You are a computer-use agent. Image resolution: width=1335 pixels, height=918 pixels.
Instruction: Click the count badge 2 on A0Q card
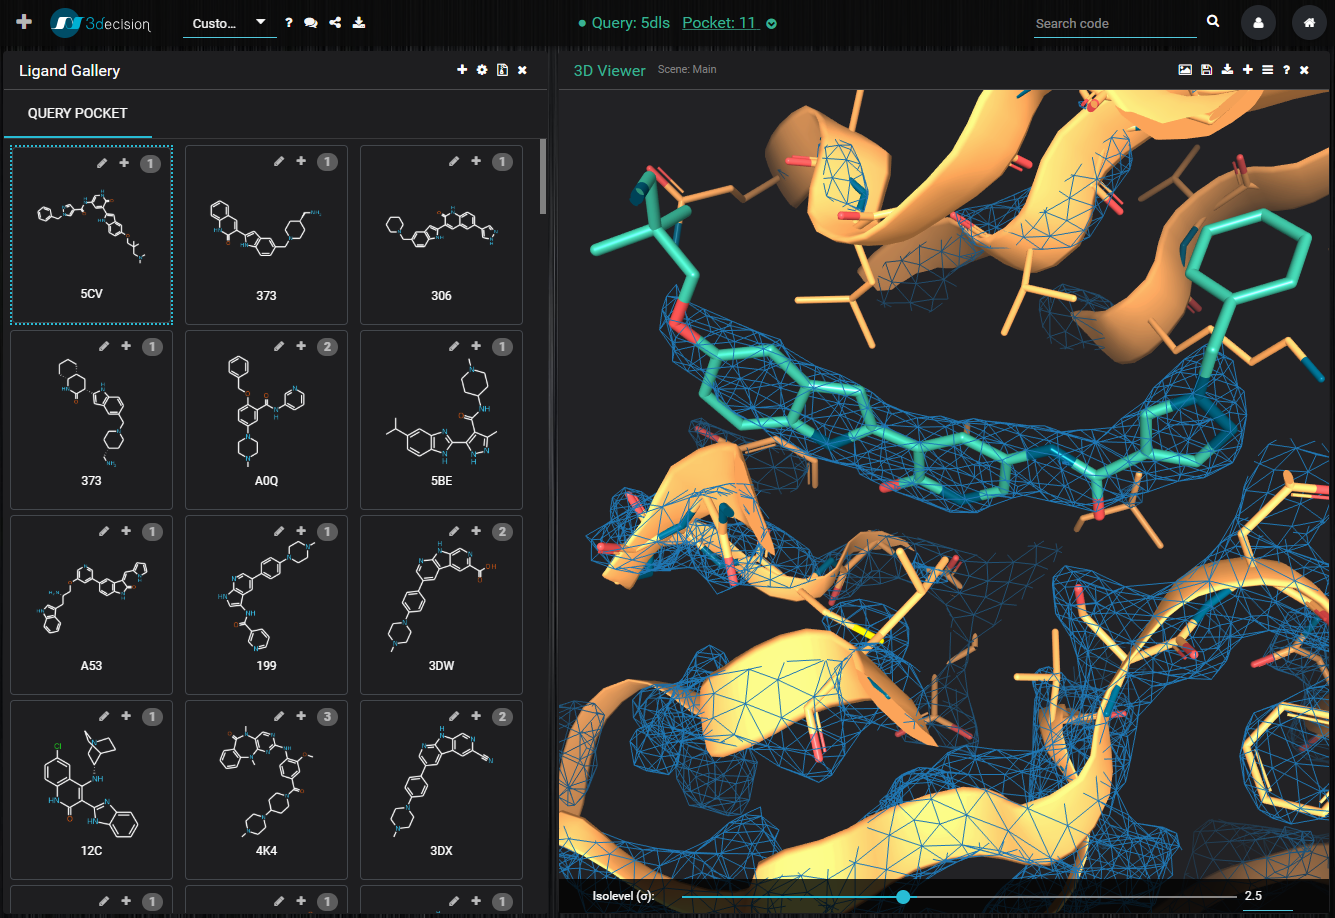pyautogui.click(x=327, y=347)
